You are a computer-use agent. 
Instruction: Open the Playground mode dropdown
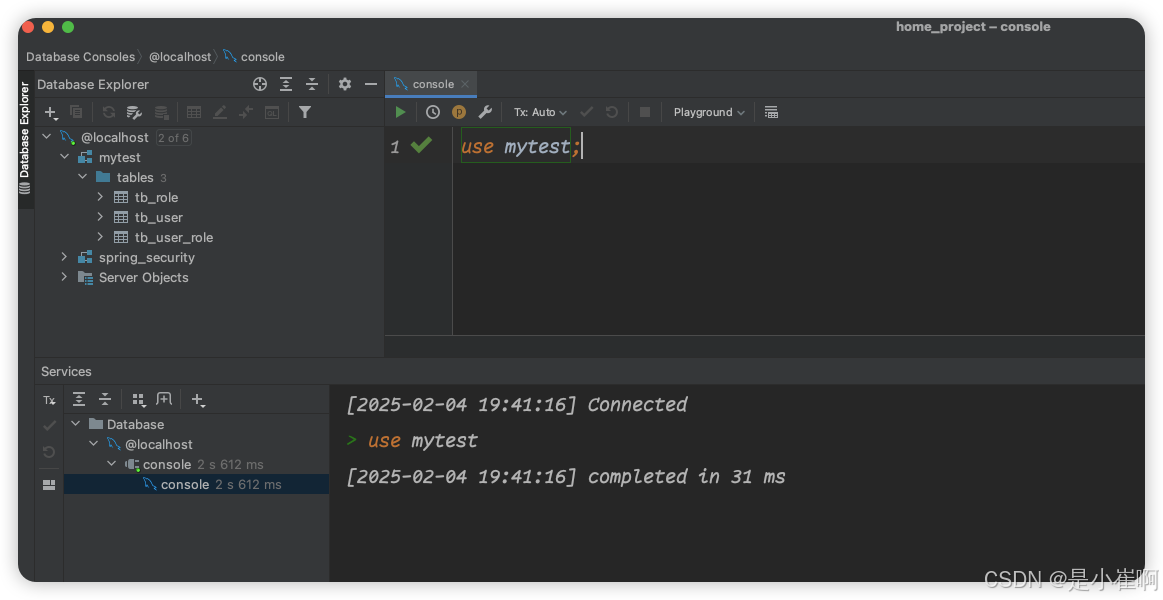708,112
